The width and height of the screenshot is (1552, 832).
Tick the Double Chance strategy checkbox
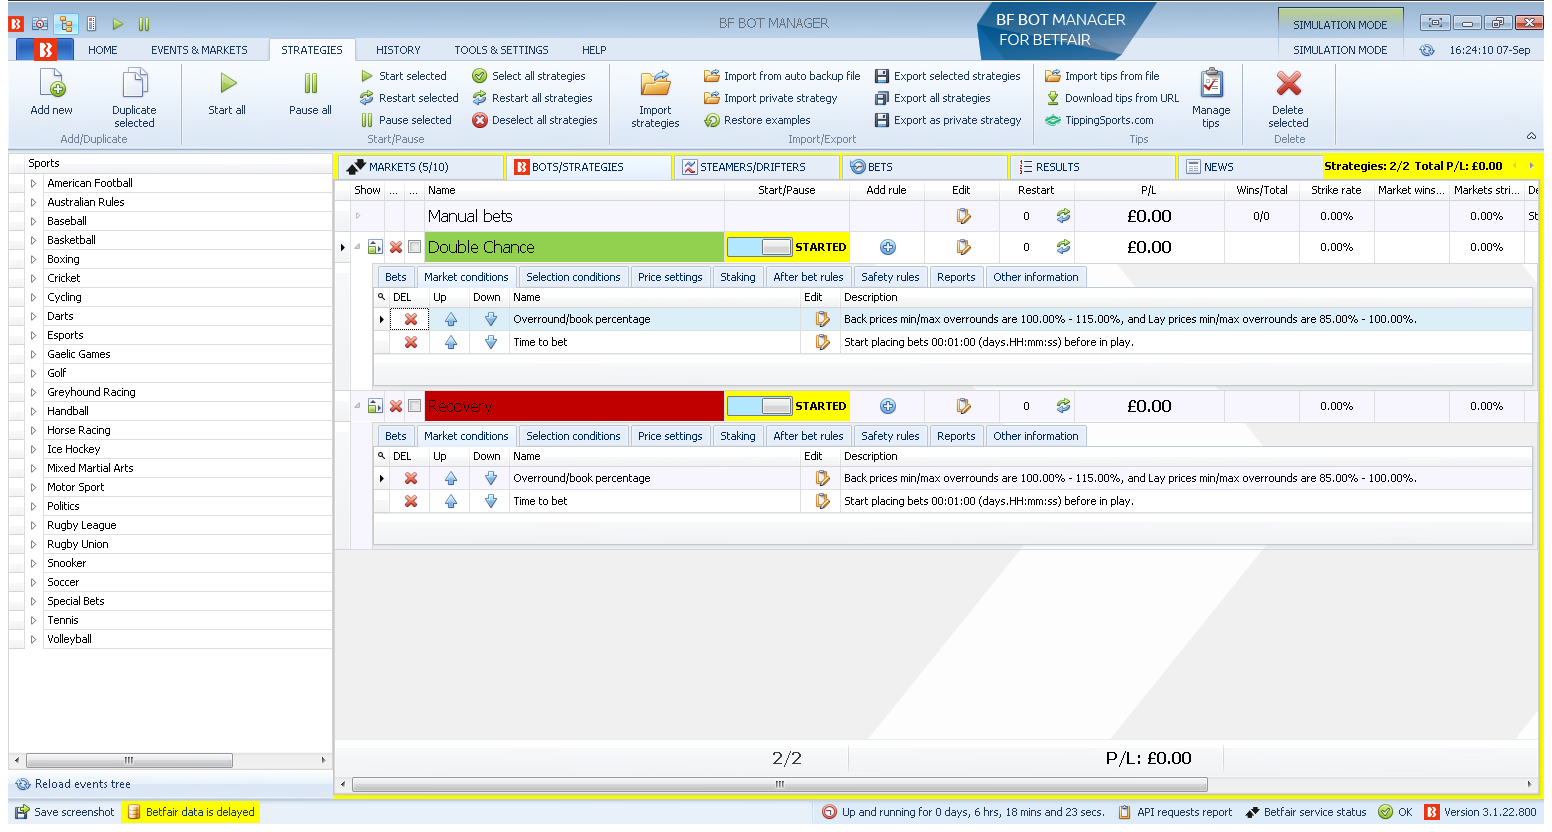coord(414,247)
